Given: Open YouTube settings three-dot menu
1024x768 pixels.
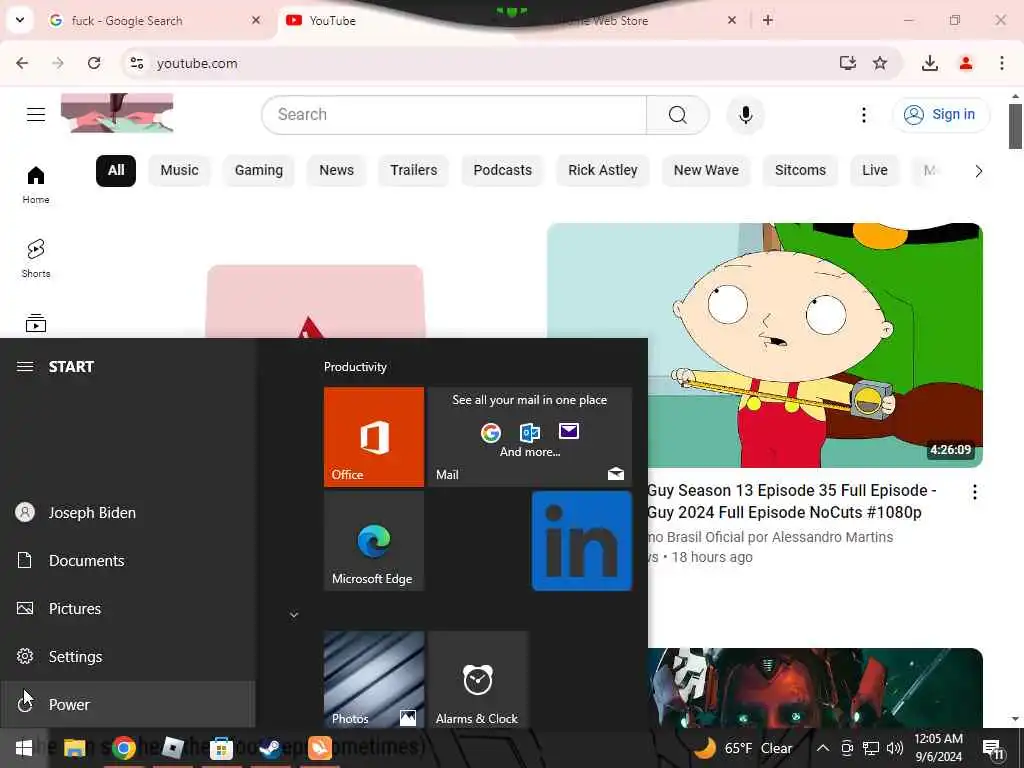Looking at the screenshot, I should [x=863, y=115].
